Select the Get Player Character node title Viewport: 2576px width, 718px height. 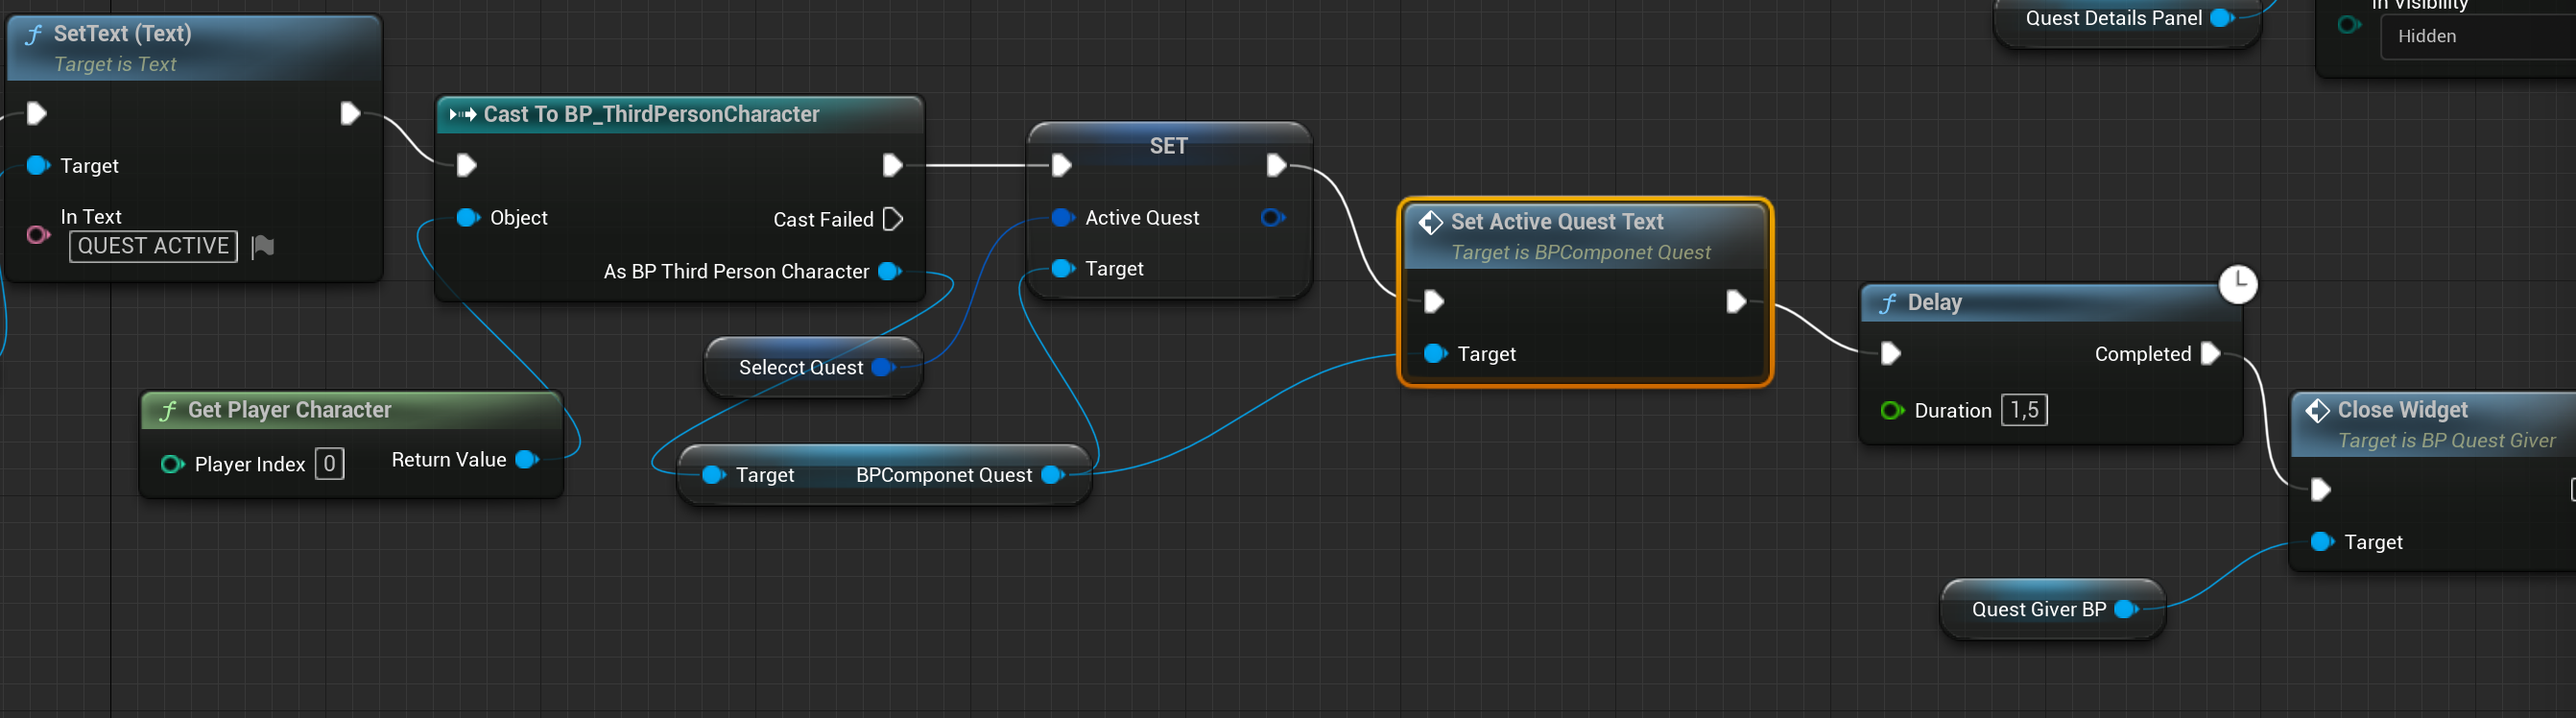tap(289, 410)
